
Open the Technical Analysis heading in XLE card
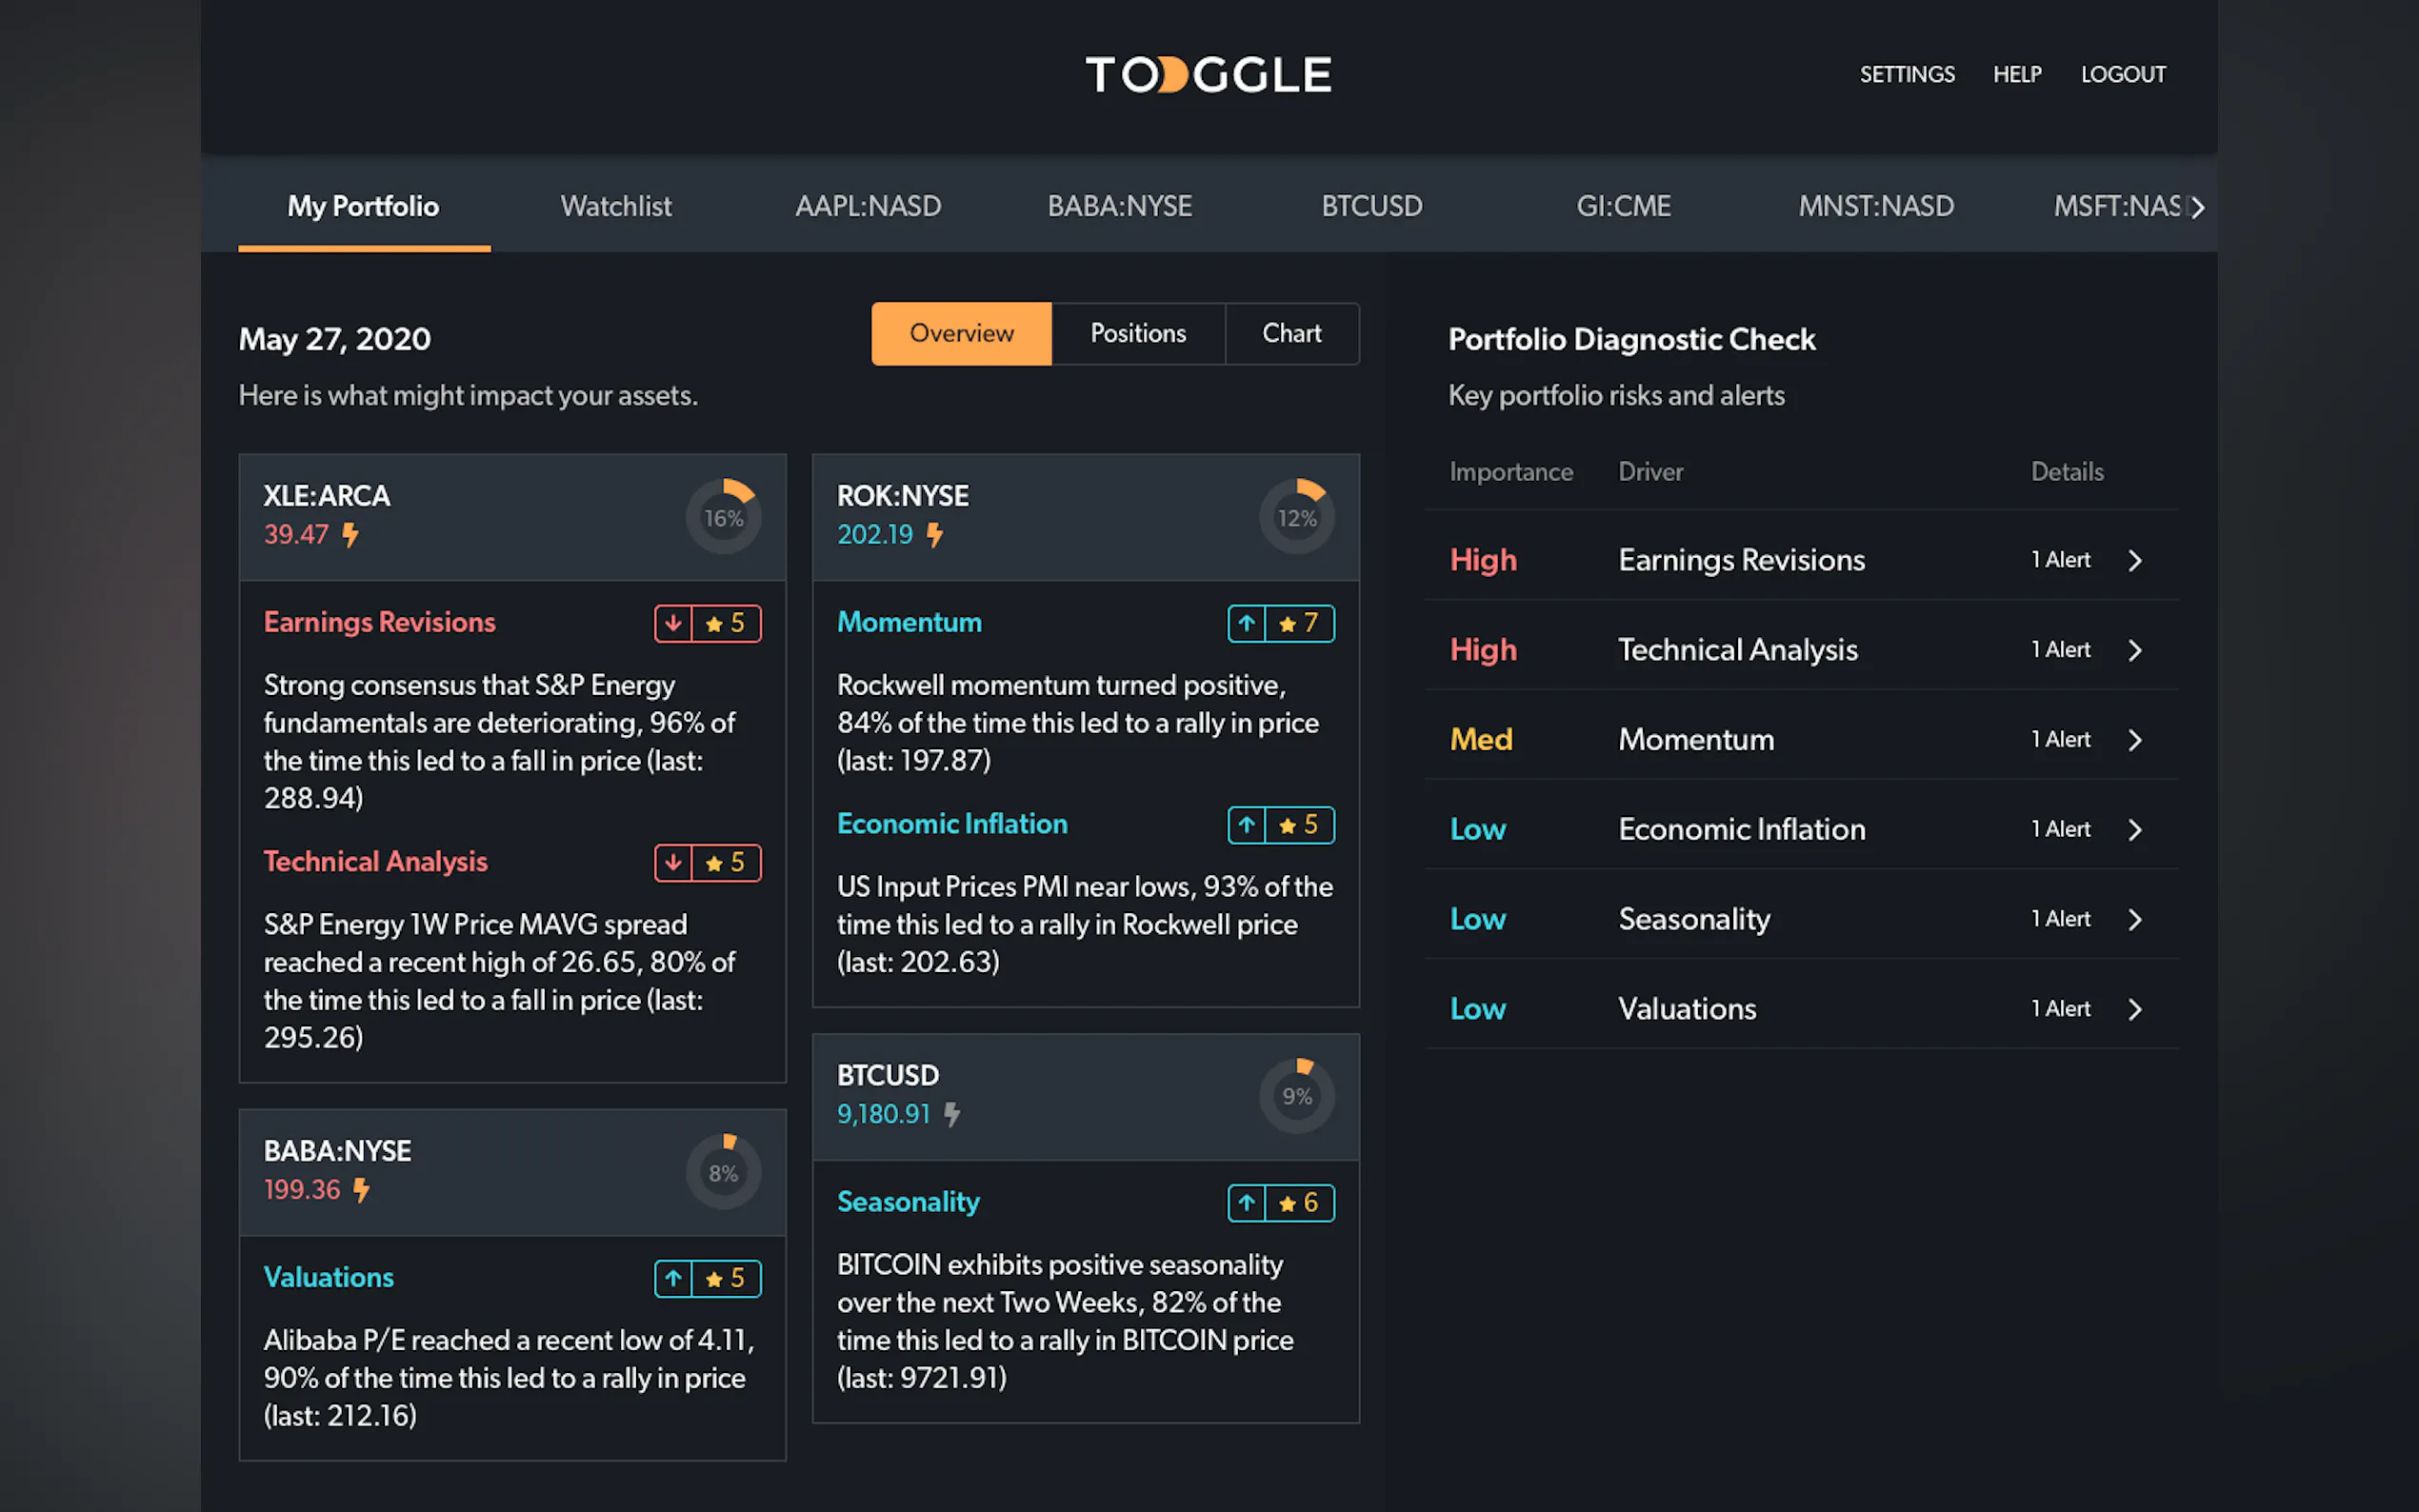point(376,861)
